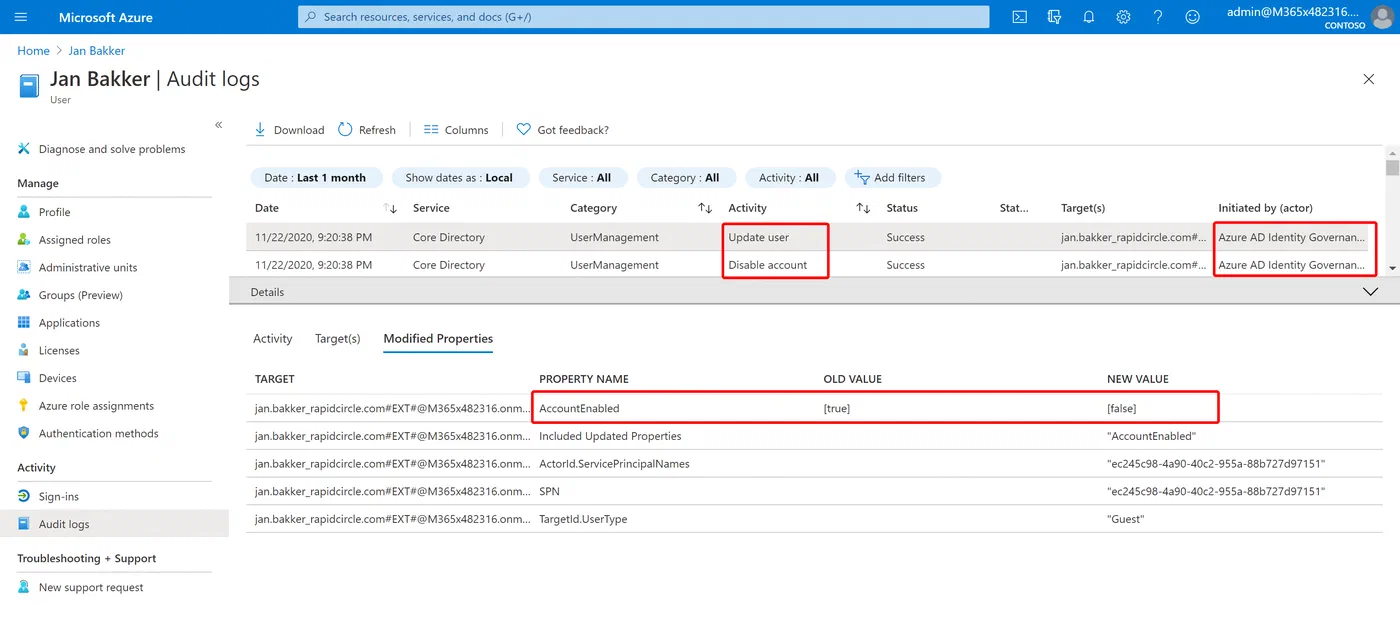Viewport: 1400px width, 624px height.
Task: Open the Show dates as: Local filter
Action: (459, 178)
